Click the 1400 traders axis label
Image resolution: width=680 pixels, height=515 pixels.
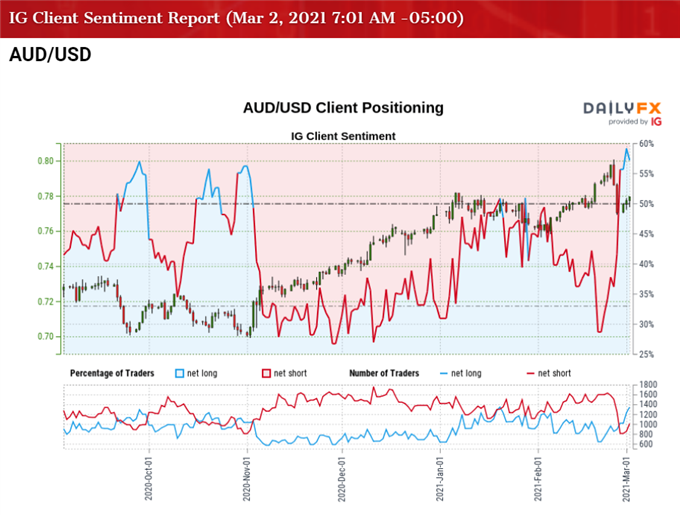tap(648, 404)
